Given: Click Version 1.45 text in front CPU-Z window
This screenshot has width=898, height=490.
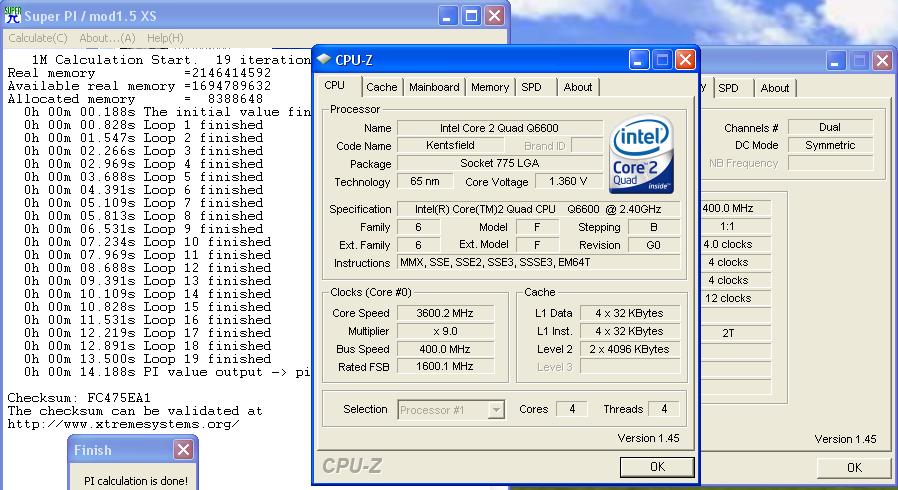Looking at the screenshot, I should (648, 438).
